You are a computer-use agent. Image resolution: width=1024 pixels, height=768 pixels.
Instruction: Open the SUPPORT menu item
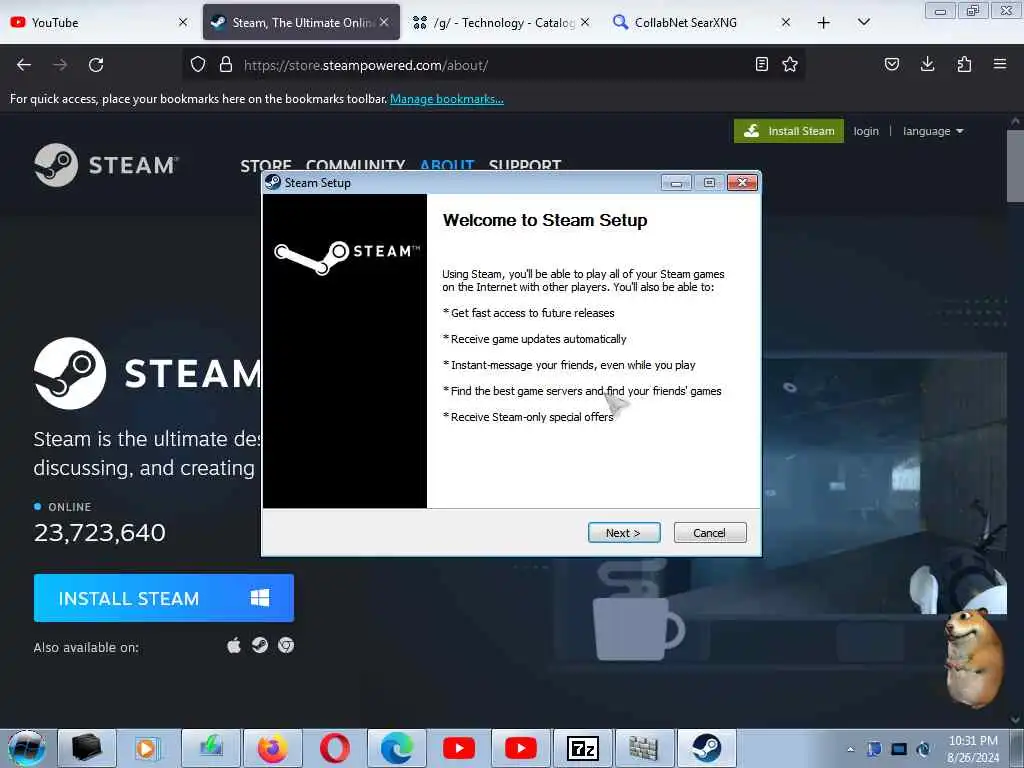525,165
